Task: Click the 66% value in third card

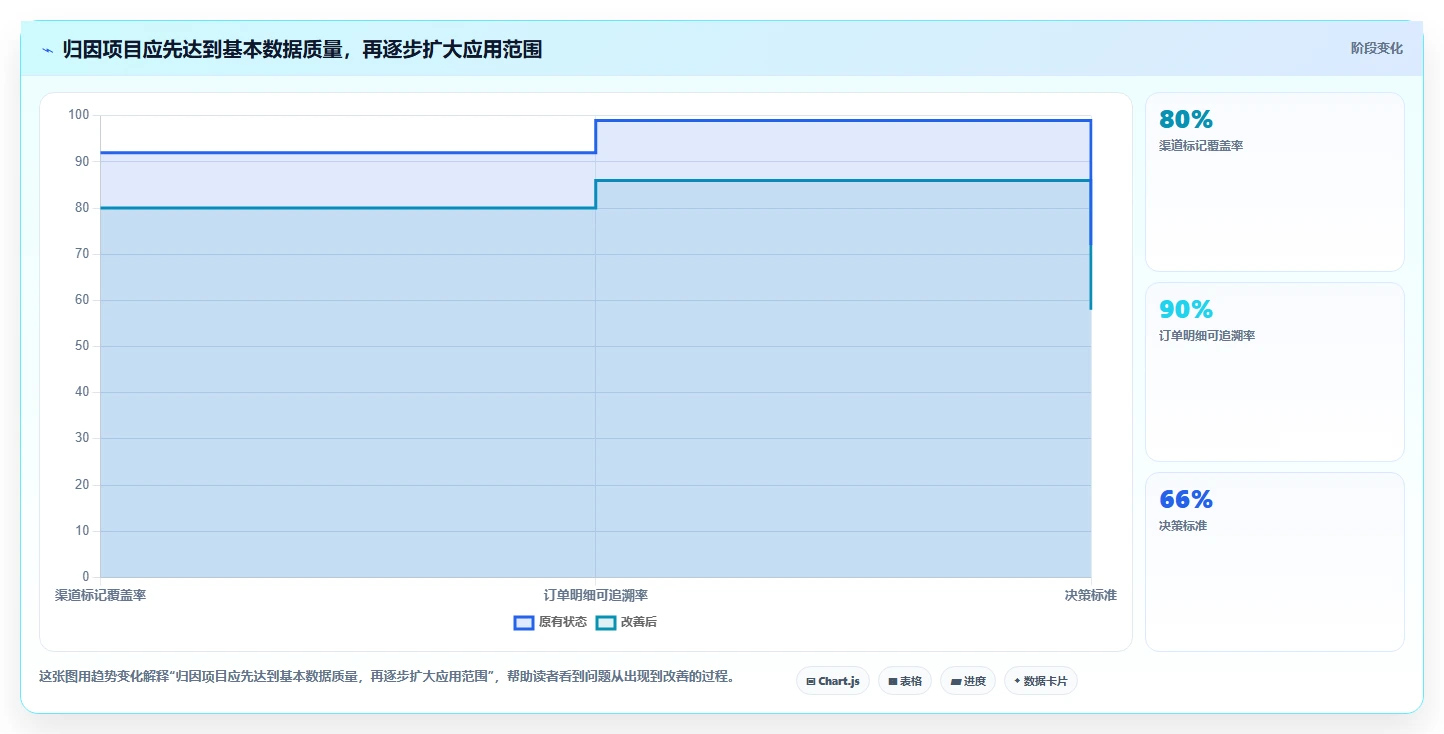Action: point(1186,499)
